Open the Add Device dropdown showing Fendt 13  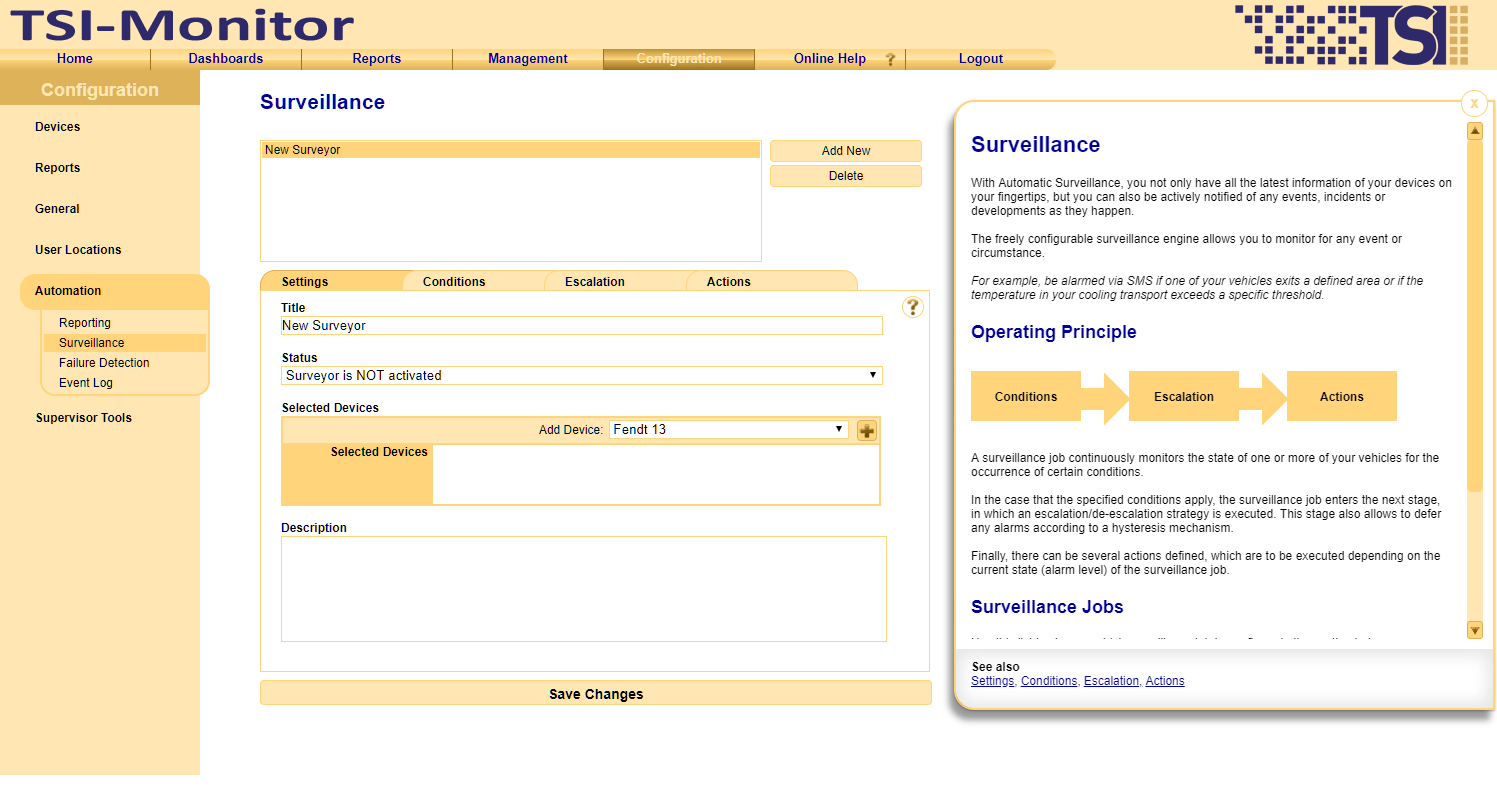click(x=728, y=430)
